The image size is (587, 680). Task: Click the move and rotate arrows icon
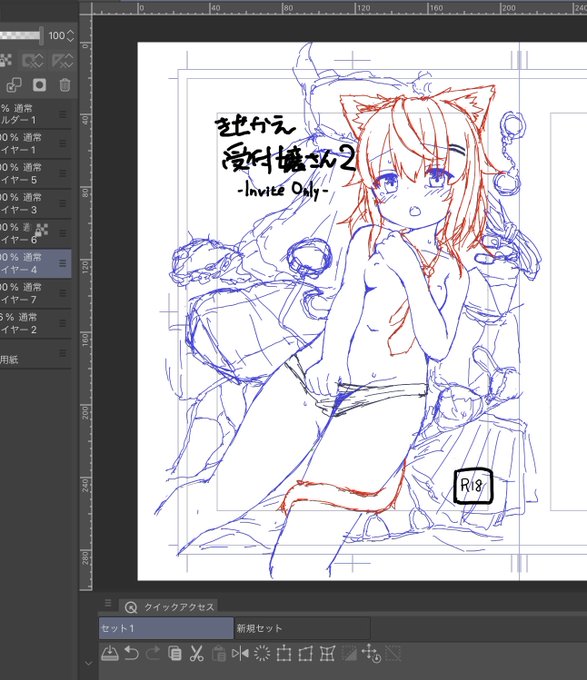point(371,653)
